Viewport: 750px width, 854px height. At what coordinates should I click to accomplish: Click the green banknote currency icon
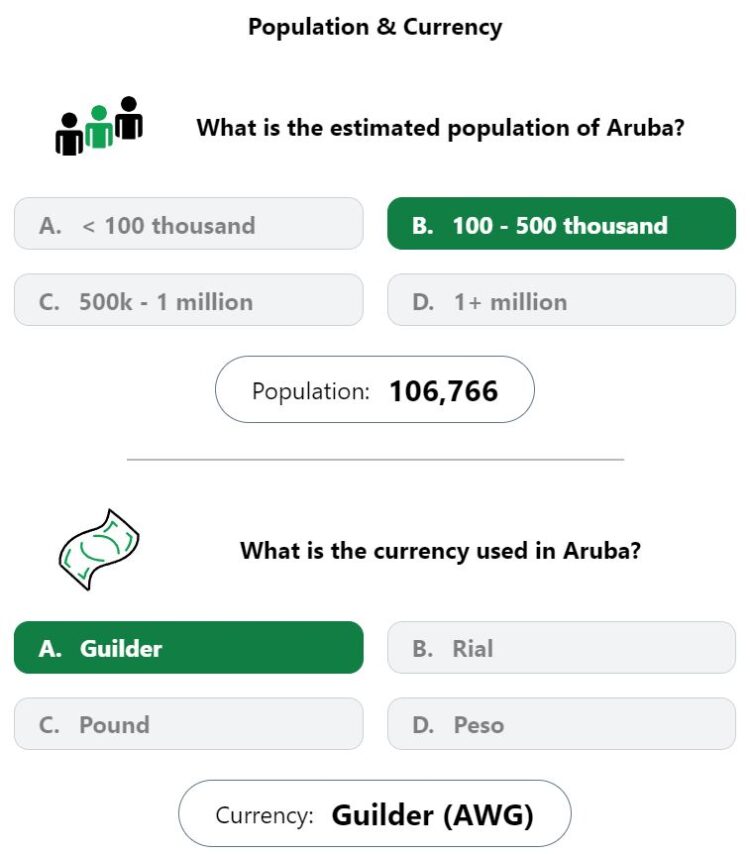coord(99,550)
